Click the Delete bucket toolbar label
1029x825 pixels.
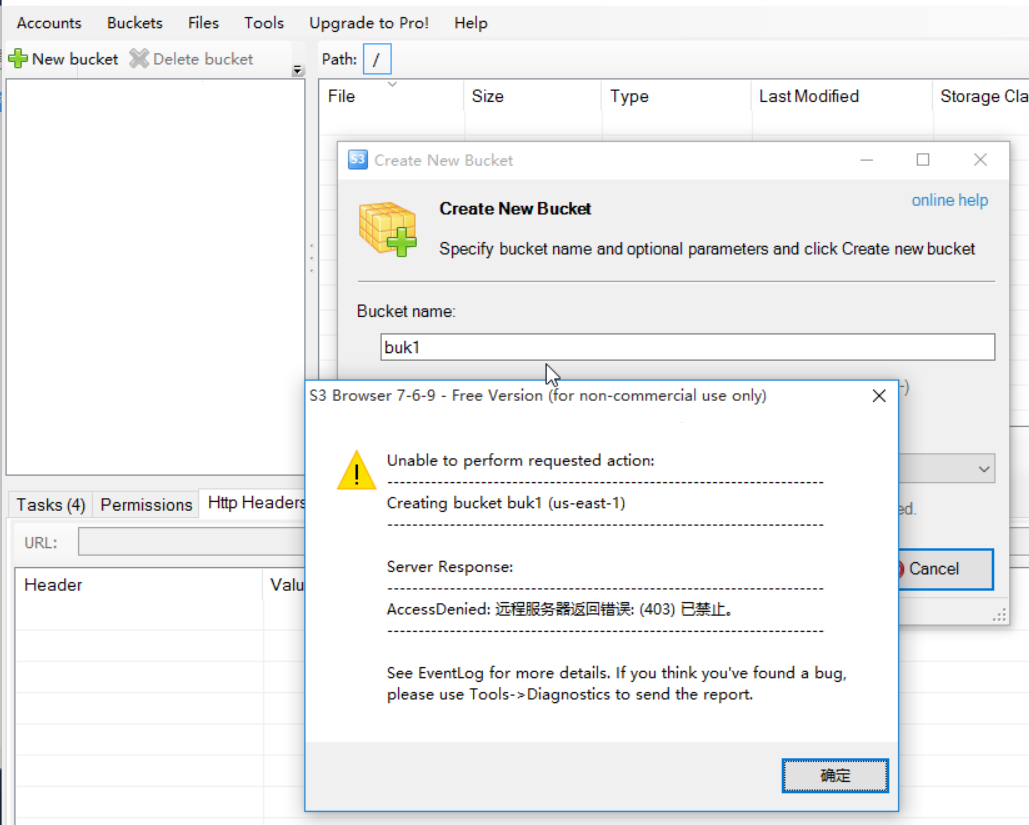coord(203,59)
